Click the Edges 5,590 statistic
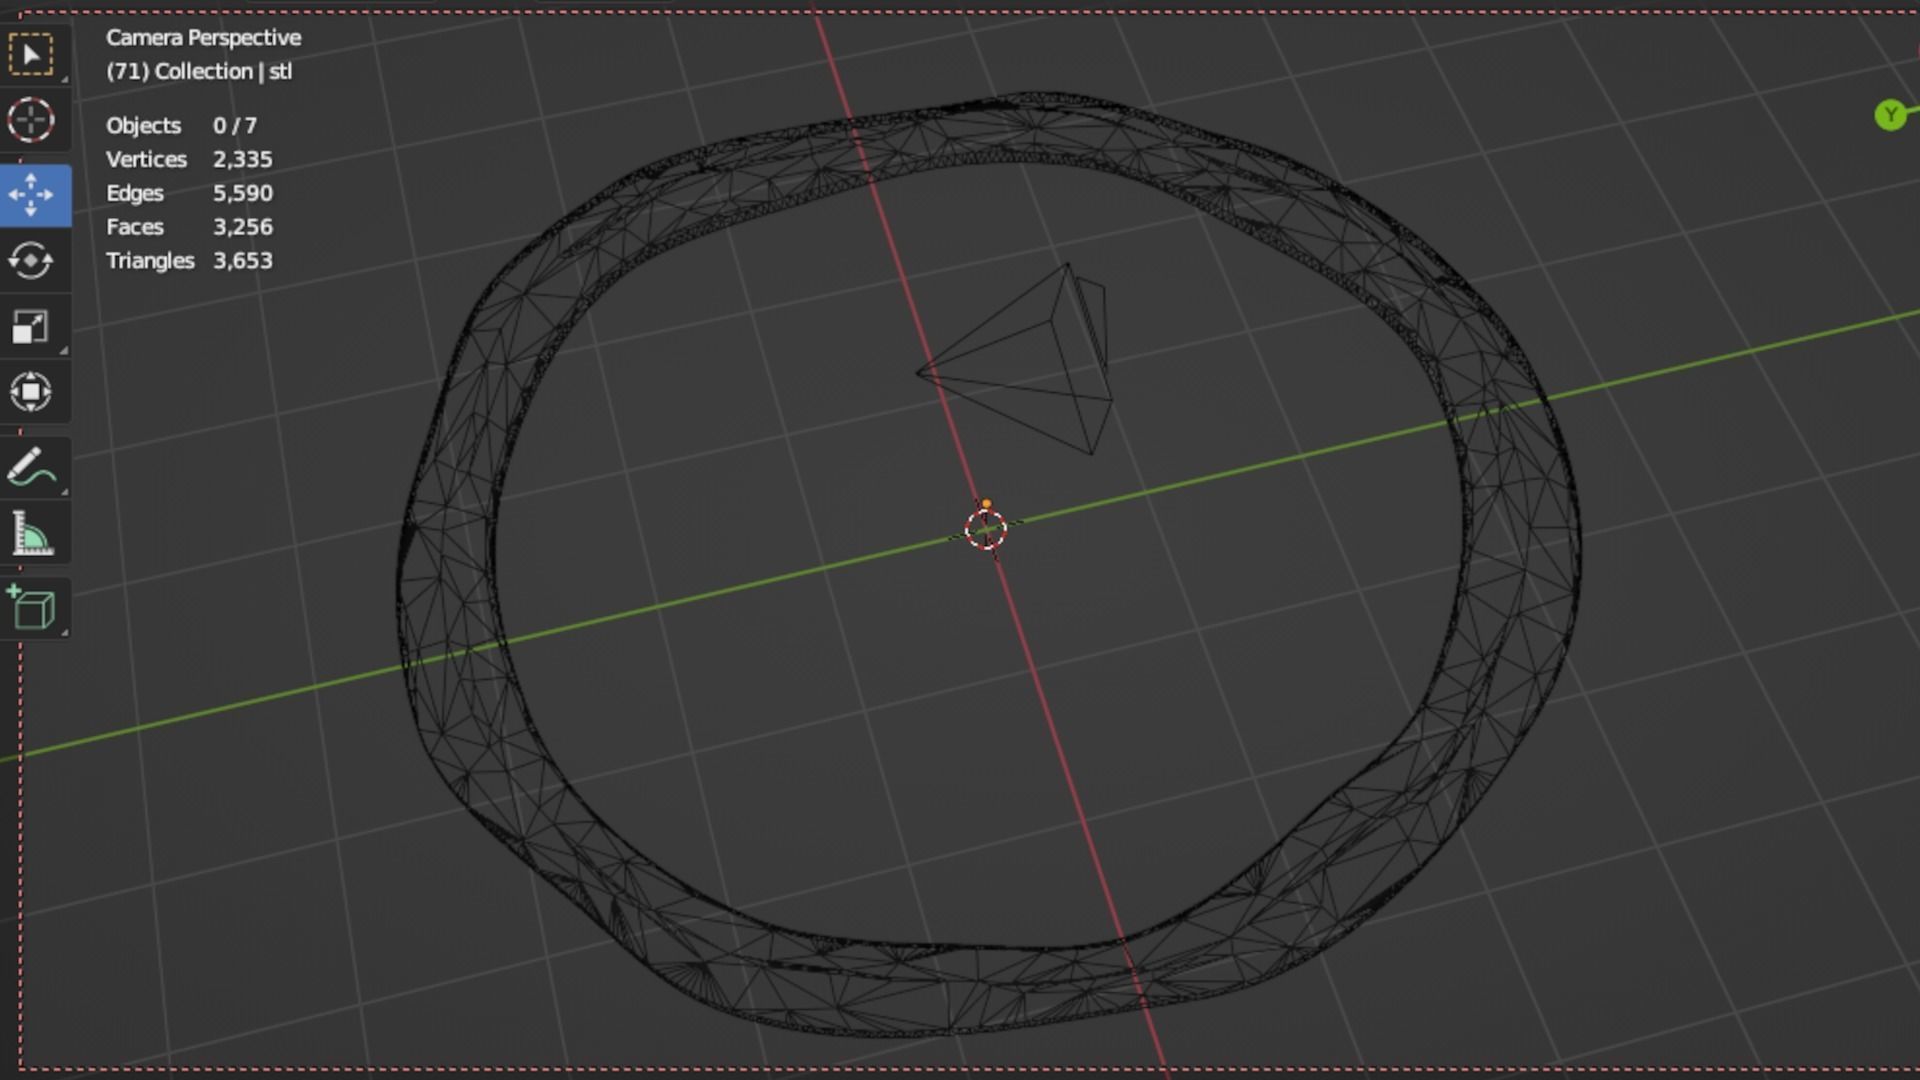The width and height of the screenshot is (1920, 1080). coord(189,193)
